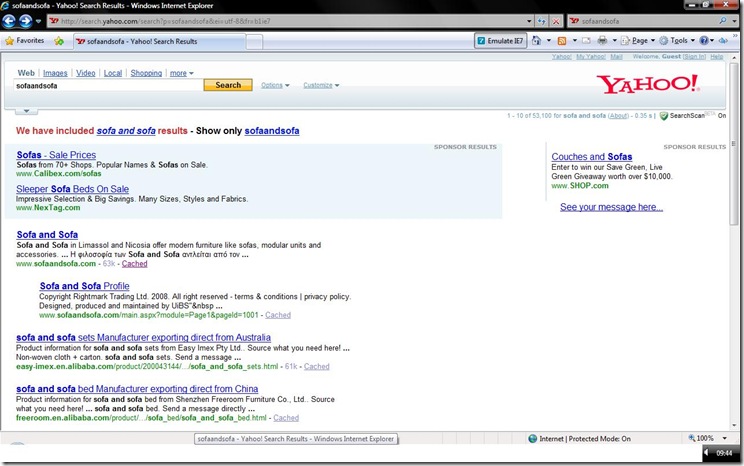Click the SearchScan green shield icon
This screenshot has width=744, height=466.
tap(664, 116)
